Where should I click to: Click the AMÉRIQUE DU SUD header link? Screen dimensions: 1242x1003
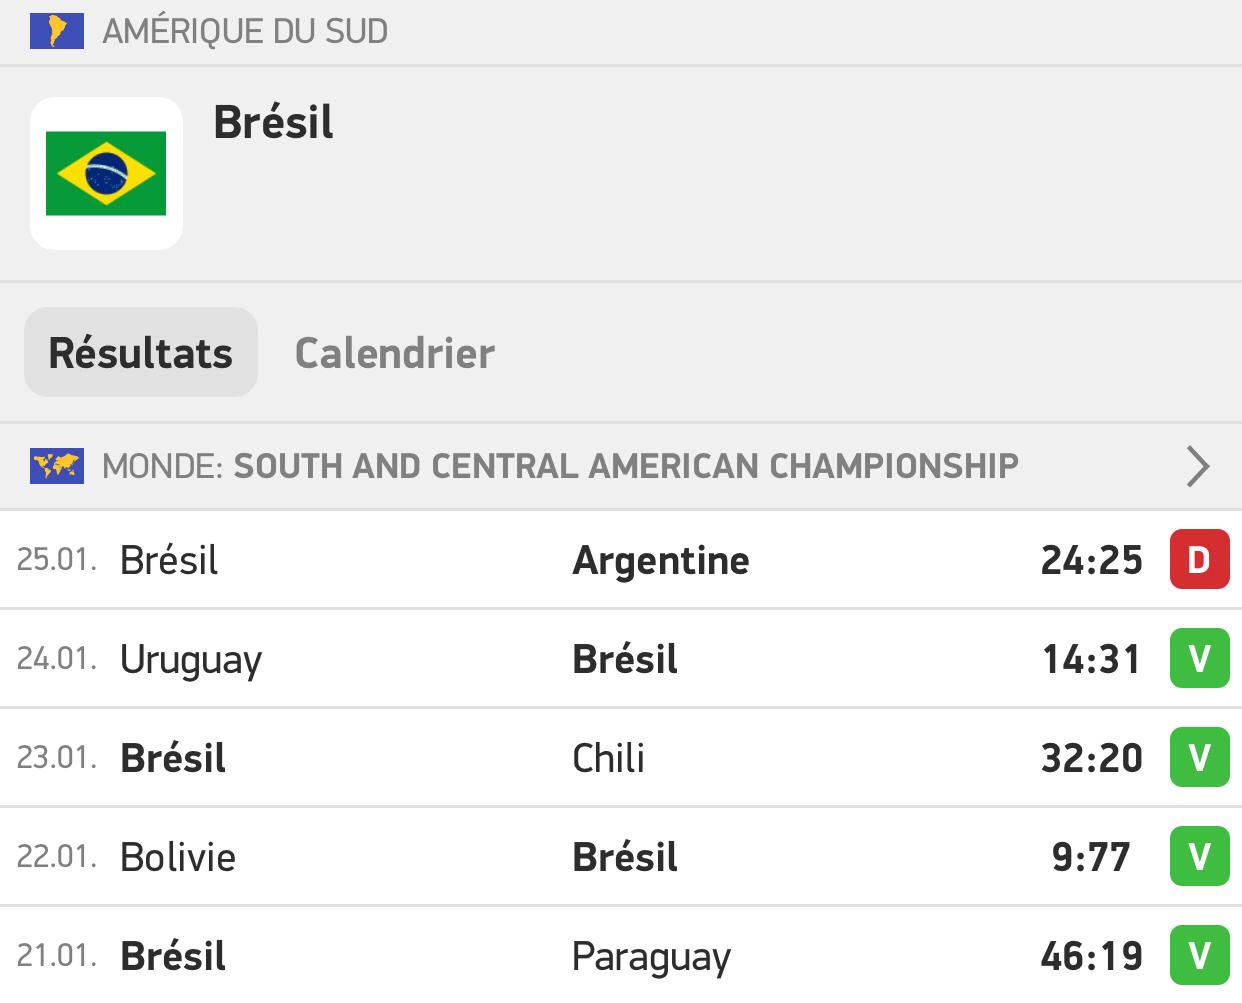click(x=245, y=32)
